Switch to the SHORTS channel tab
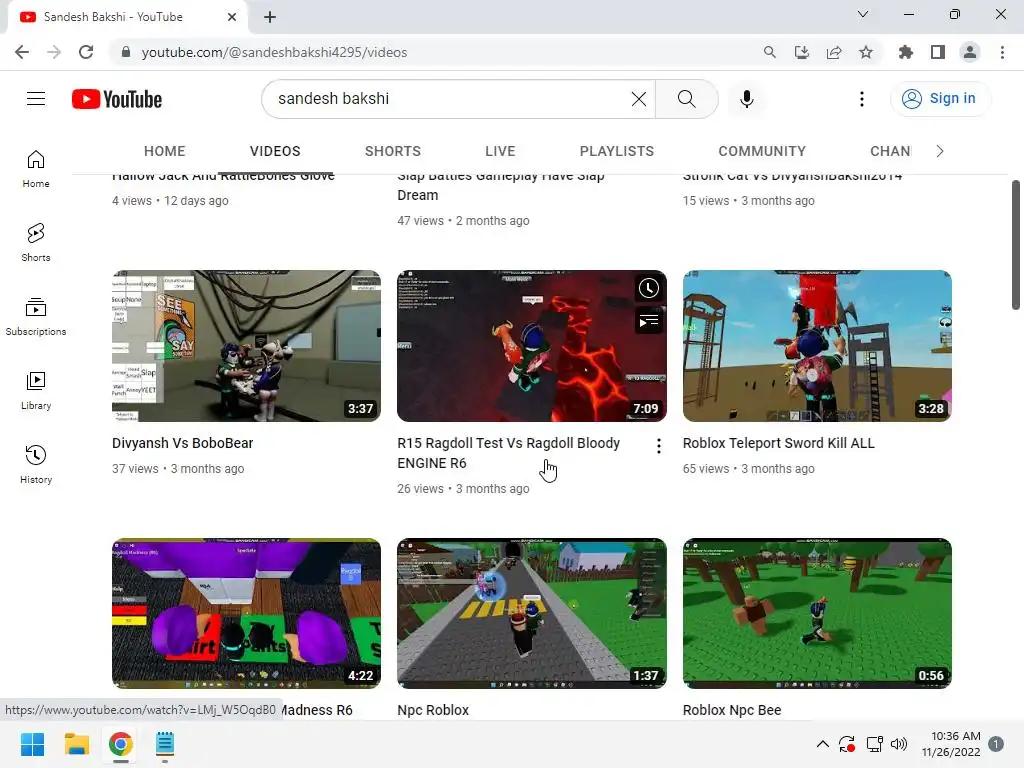Viewport: 1024px width, 768px height. pyautogui.click(x=392, y=152)
